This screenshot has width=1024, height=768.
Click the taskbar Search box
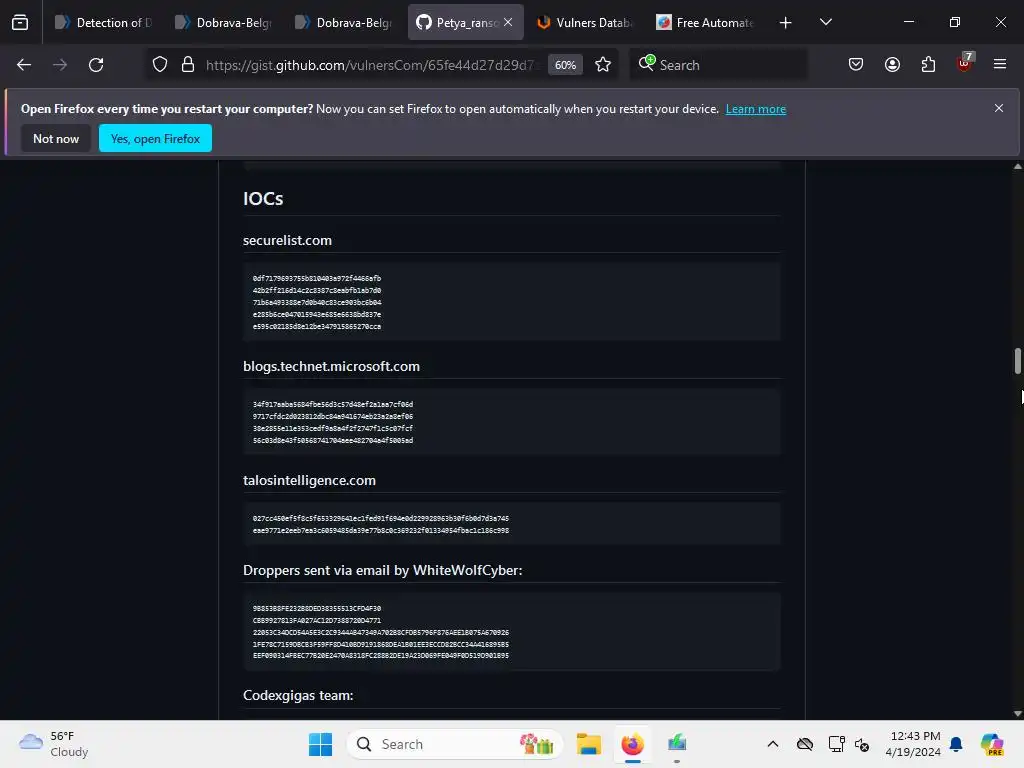pos(455,744)
